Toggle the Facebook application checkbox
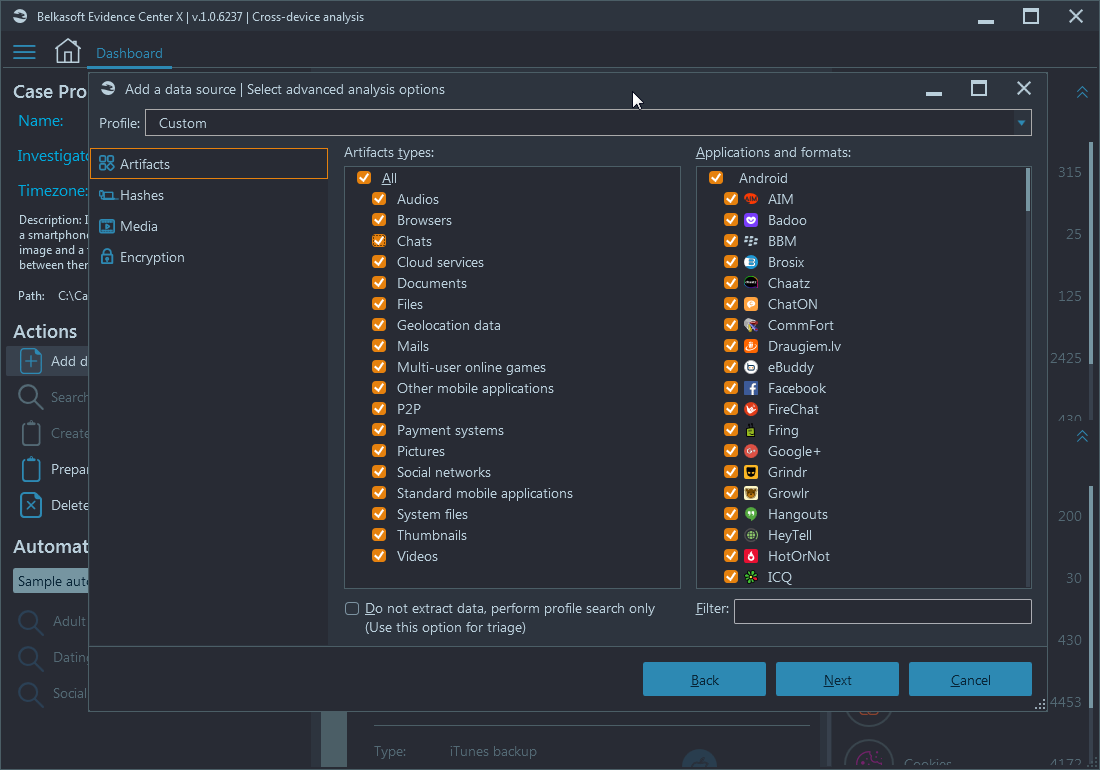The height and width of the screenshot is (770, 1100). 731,389
